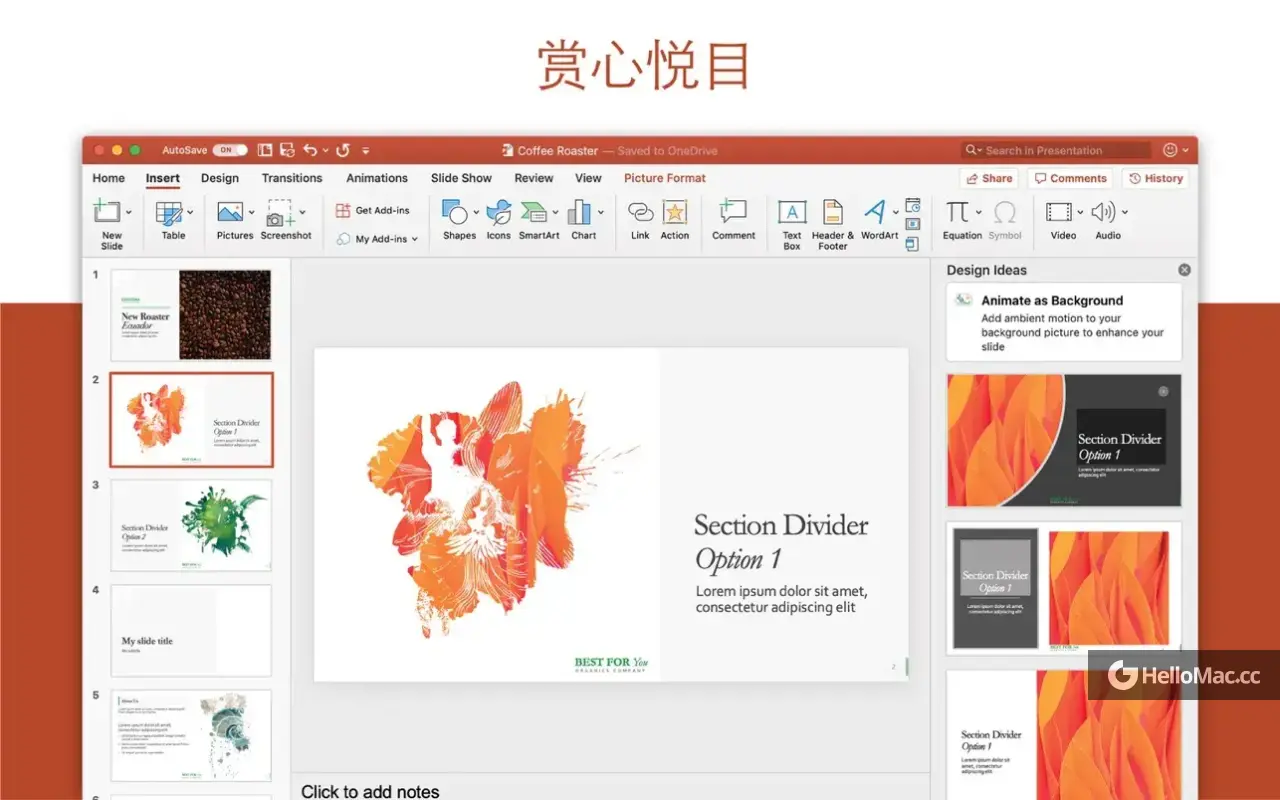
Task: Click the Action star icon
Action: 675,212
